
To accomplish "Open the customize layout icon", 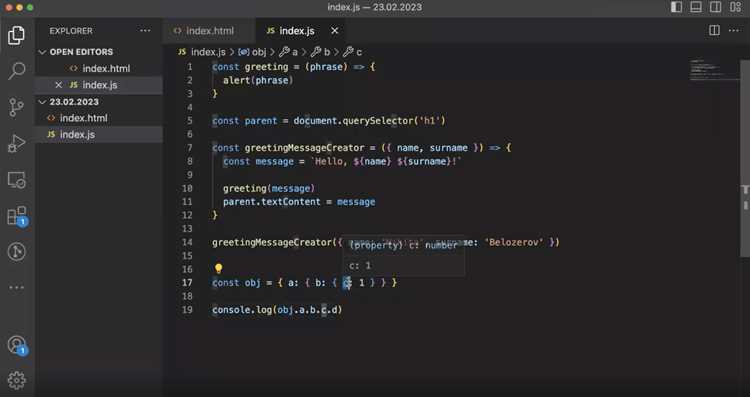I will pyautogui.click(x=736, y=7).
